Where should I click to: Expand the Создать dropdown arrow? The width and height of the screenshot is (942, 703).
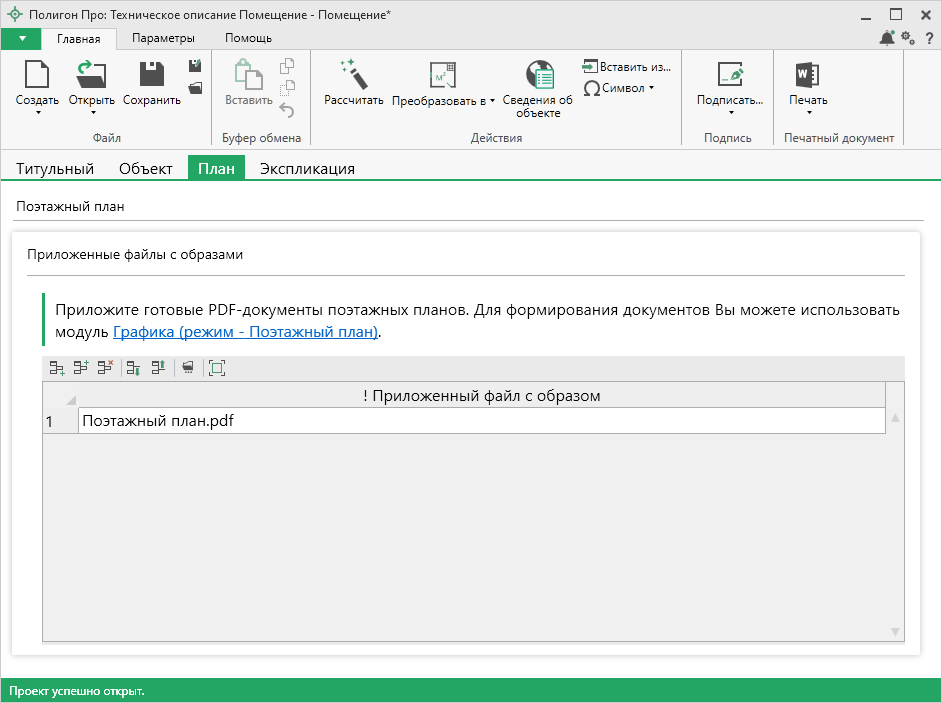pos(37,113)
